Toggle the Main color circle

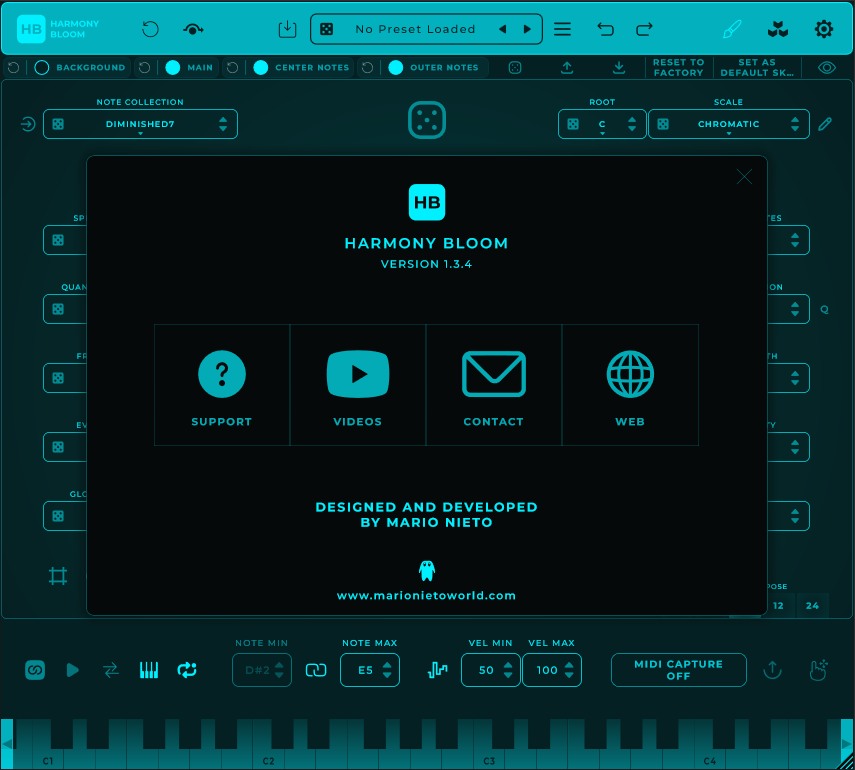point(173,68)
